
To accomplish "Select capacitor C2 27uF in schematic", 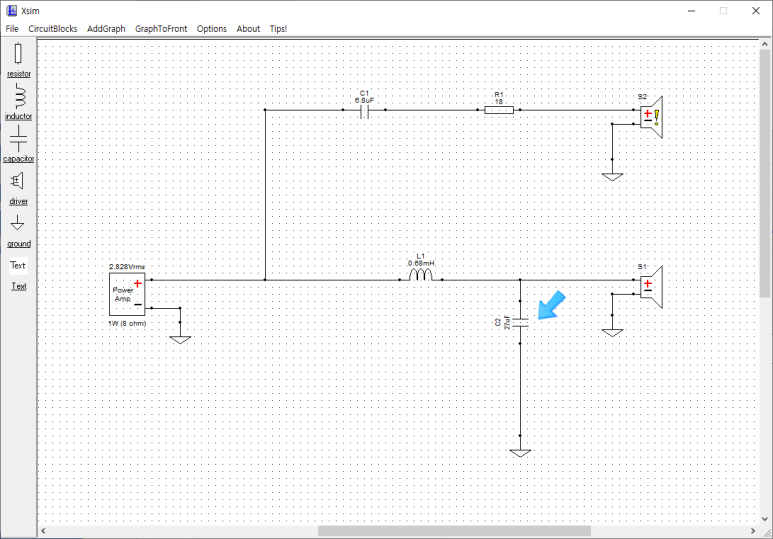I will pyautogui.click(x=520, y=323).
